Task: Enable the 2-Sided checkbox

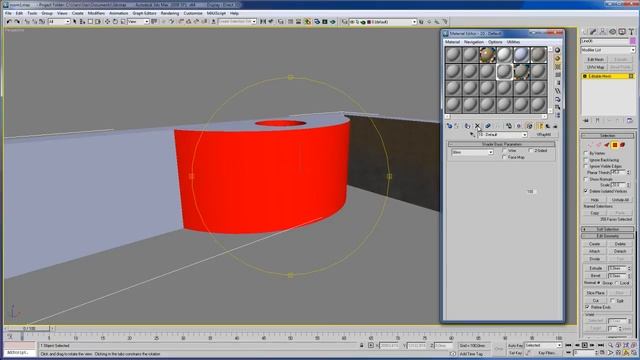Action: pos(531,151)
